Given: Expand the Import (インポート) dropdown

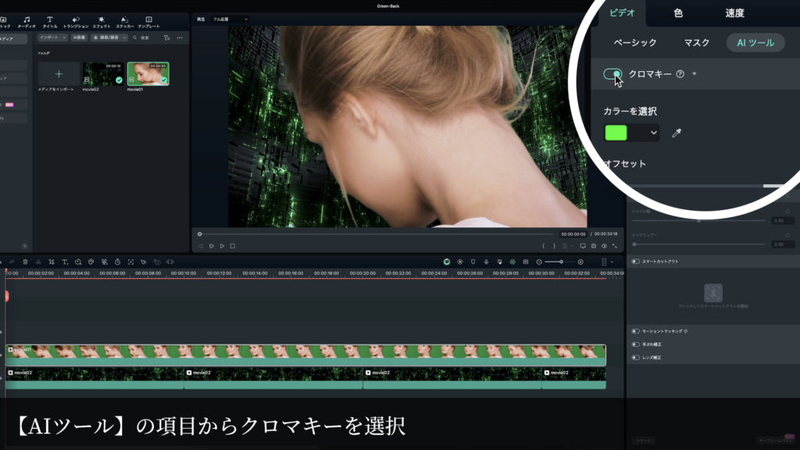Looking at the screenshot, I should (53, 38).
